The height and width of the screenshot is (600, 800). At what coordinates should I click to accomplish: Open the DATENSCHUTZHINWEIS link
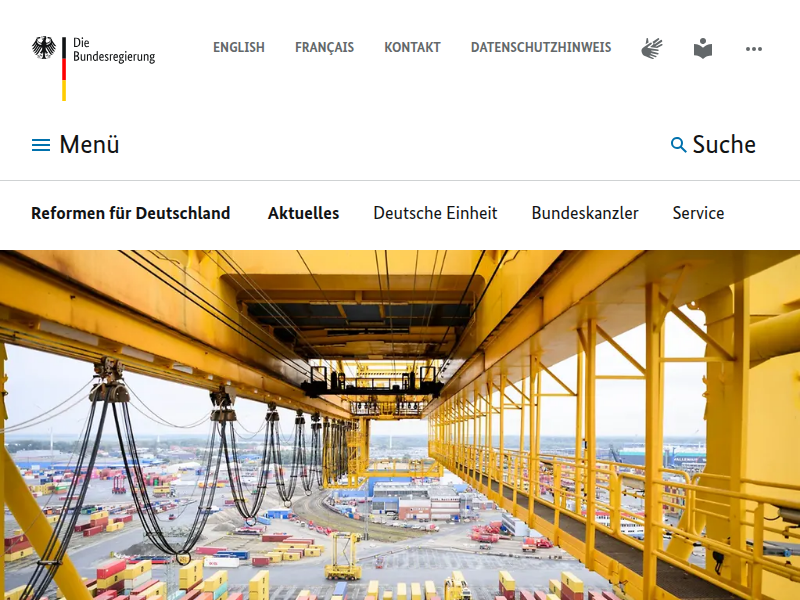coord(541,47)
